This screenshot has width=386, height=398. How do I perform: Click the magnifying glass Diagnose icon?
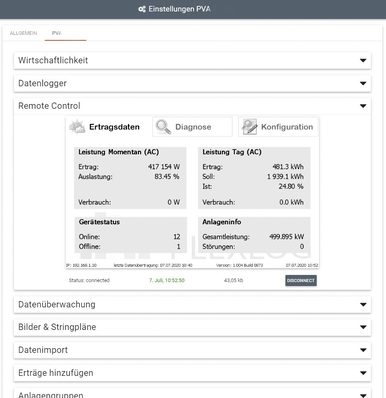pyautogui.click(x=163, y=127)
